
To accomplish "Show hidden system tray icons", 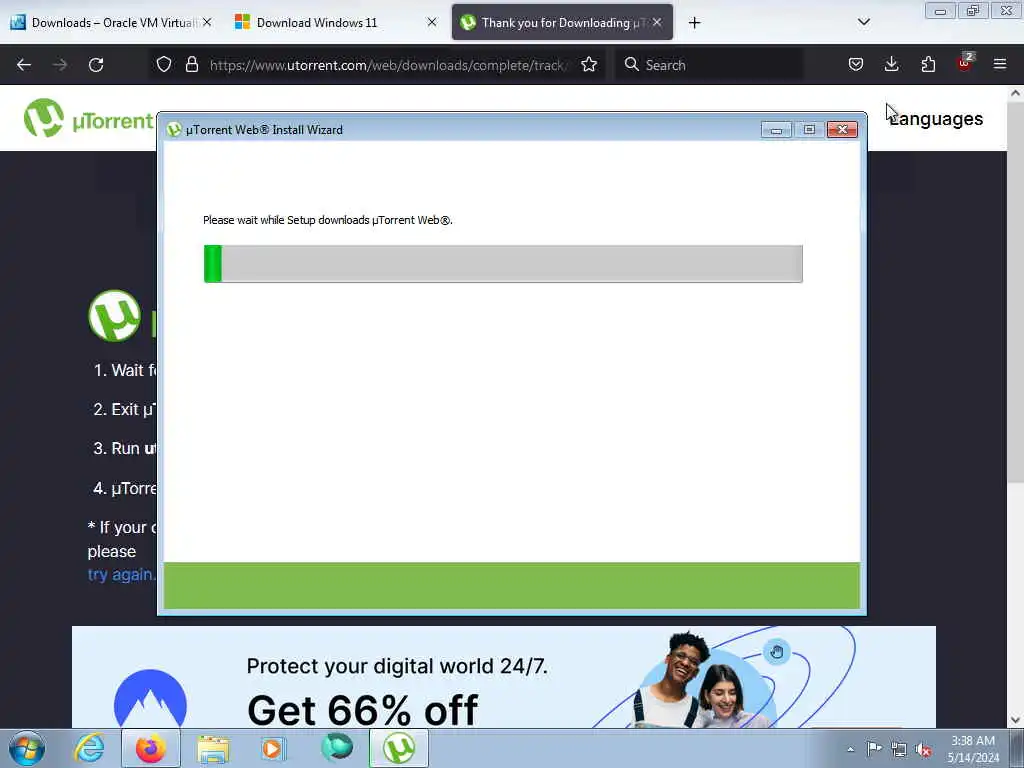I will 850,749.
